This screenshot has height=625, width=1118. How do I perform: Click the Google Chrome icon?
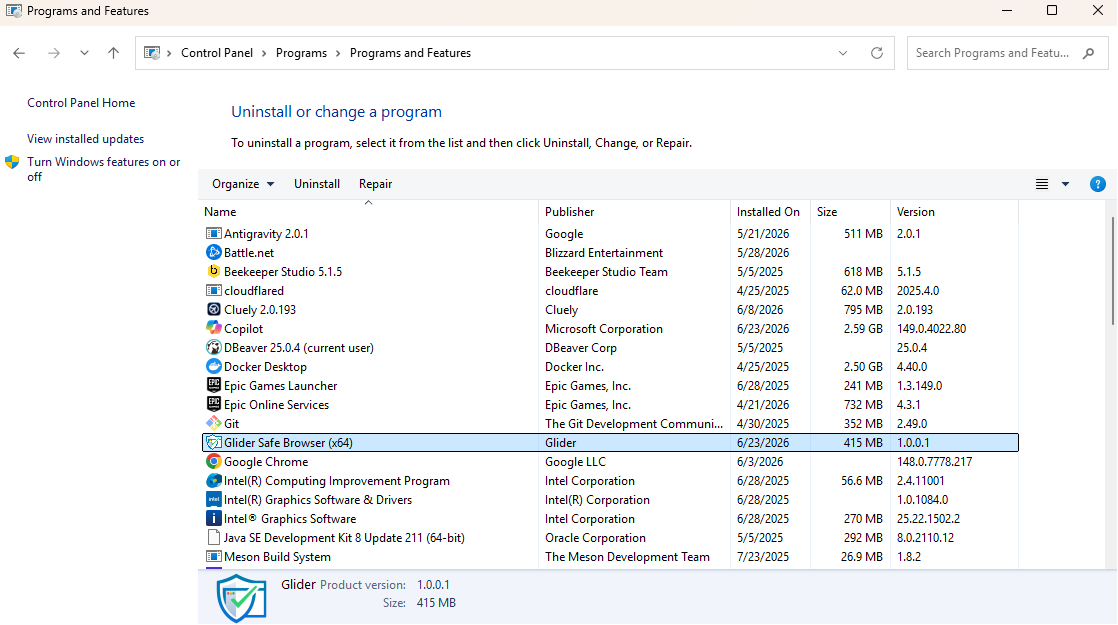pos(213,461)
